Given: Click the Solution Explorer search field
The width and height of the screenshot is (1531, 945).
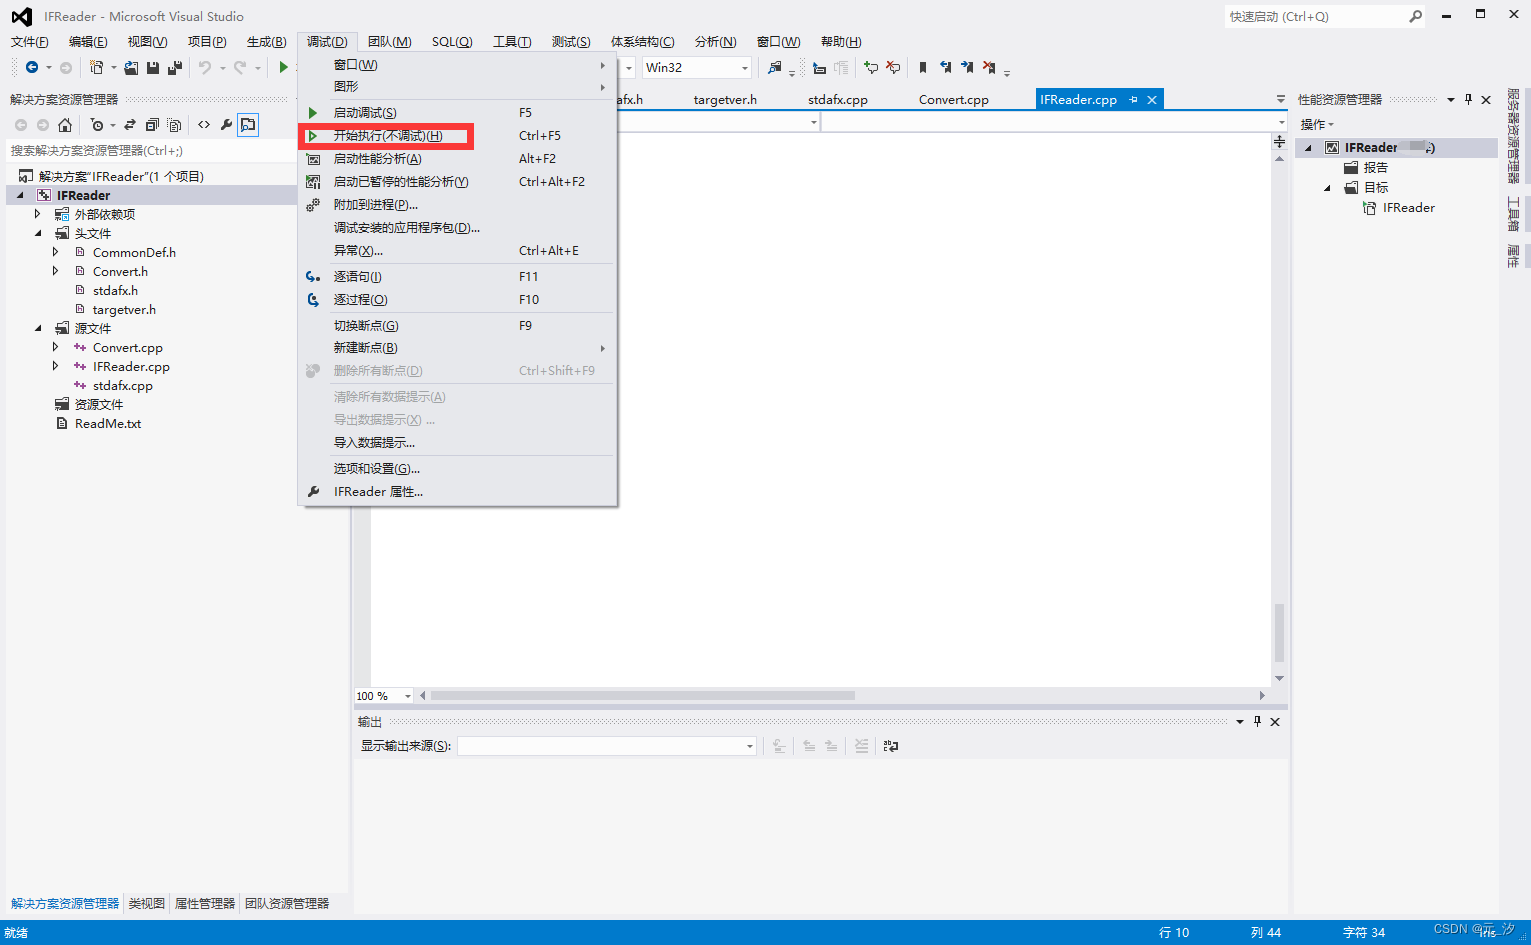Looking at the screenshot, I should click(150, 151).
